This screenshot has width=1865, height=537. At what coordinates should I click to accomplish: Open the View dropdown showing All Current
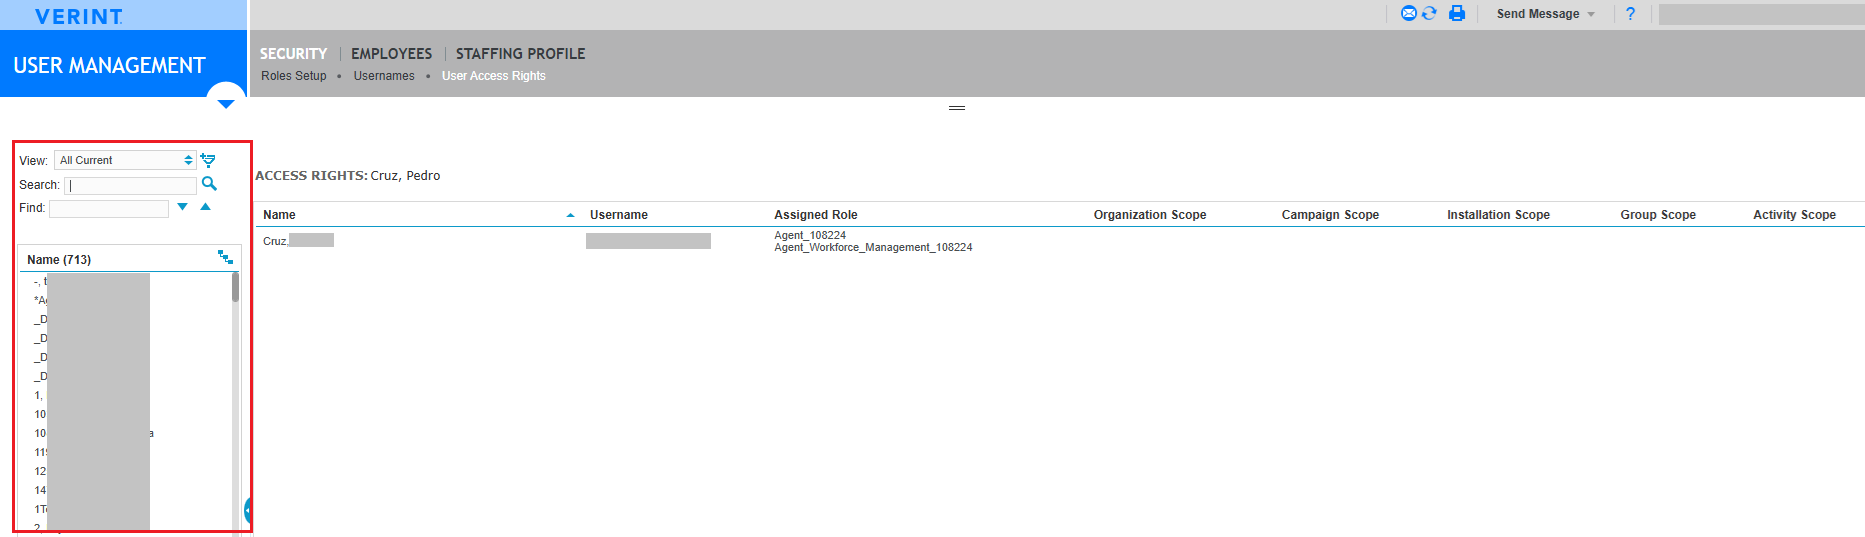click(x=125, y=160)
